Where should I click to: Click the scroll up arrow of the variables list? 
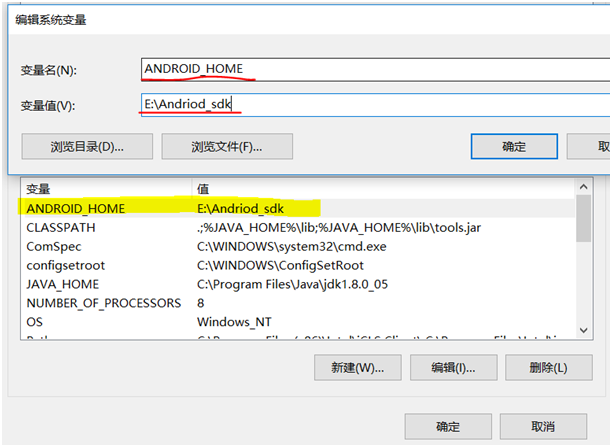(584, 187)
